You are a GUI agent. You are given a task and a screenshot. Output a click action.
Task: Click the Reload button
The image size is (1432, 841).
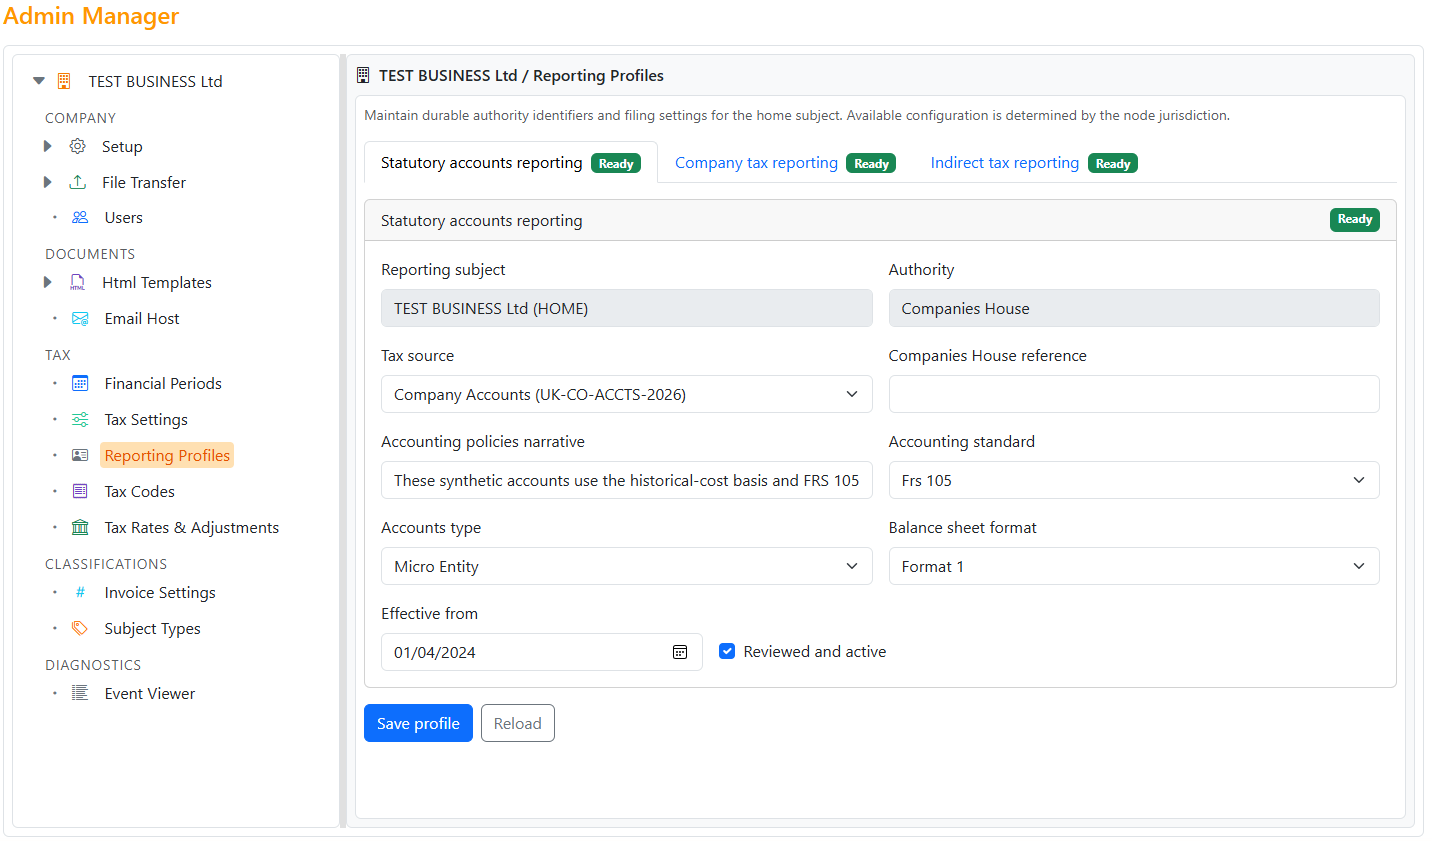(517, 723)
